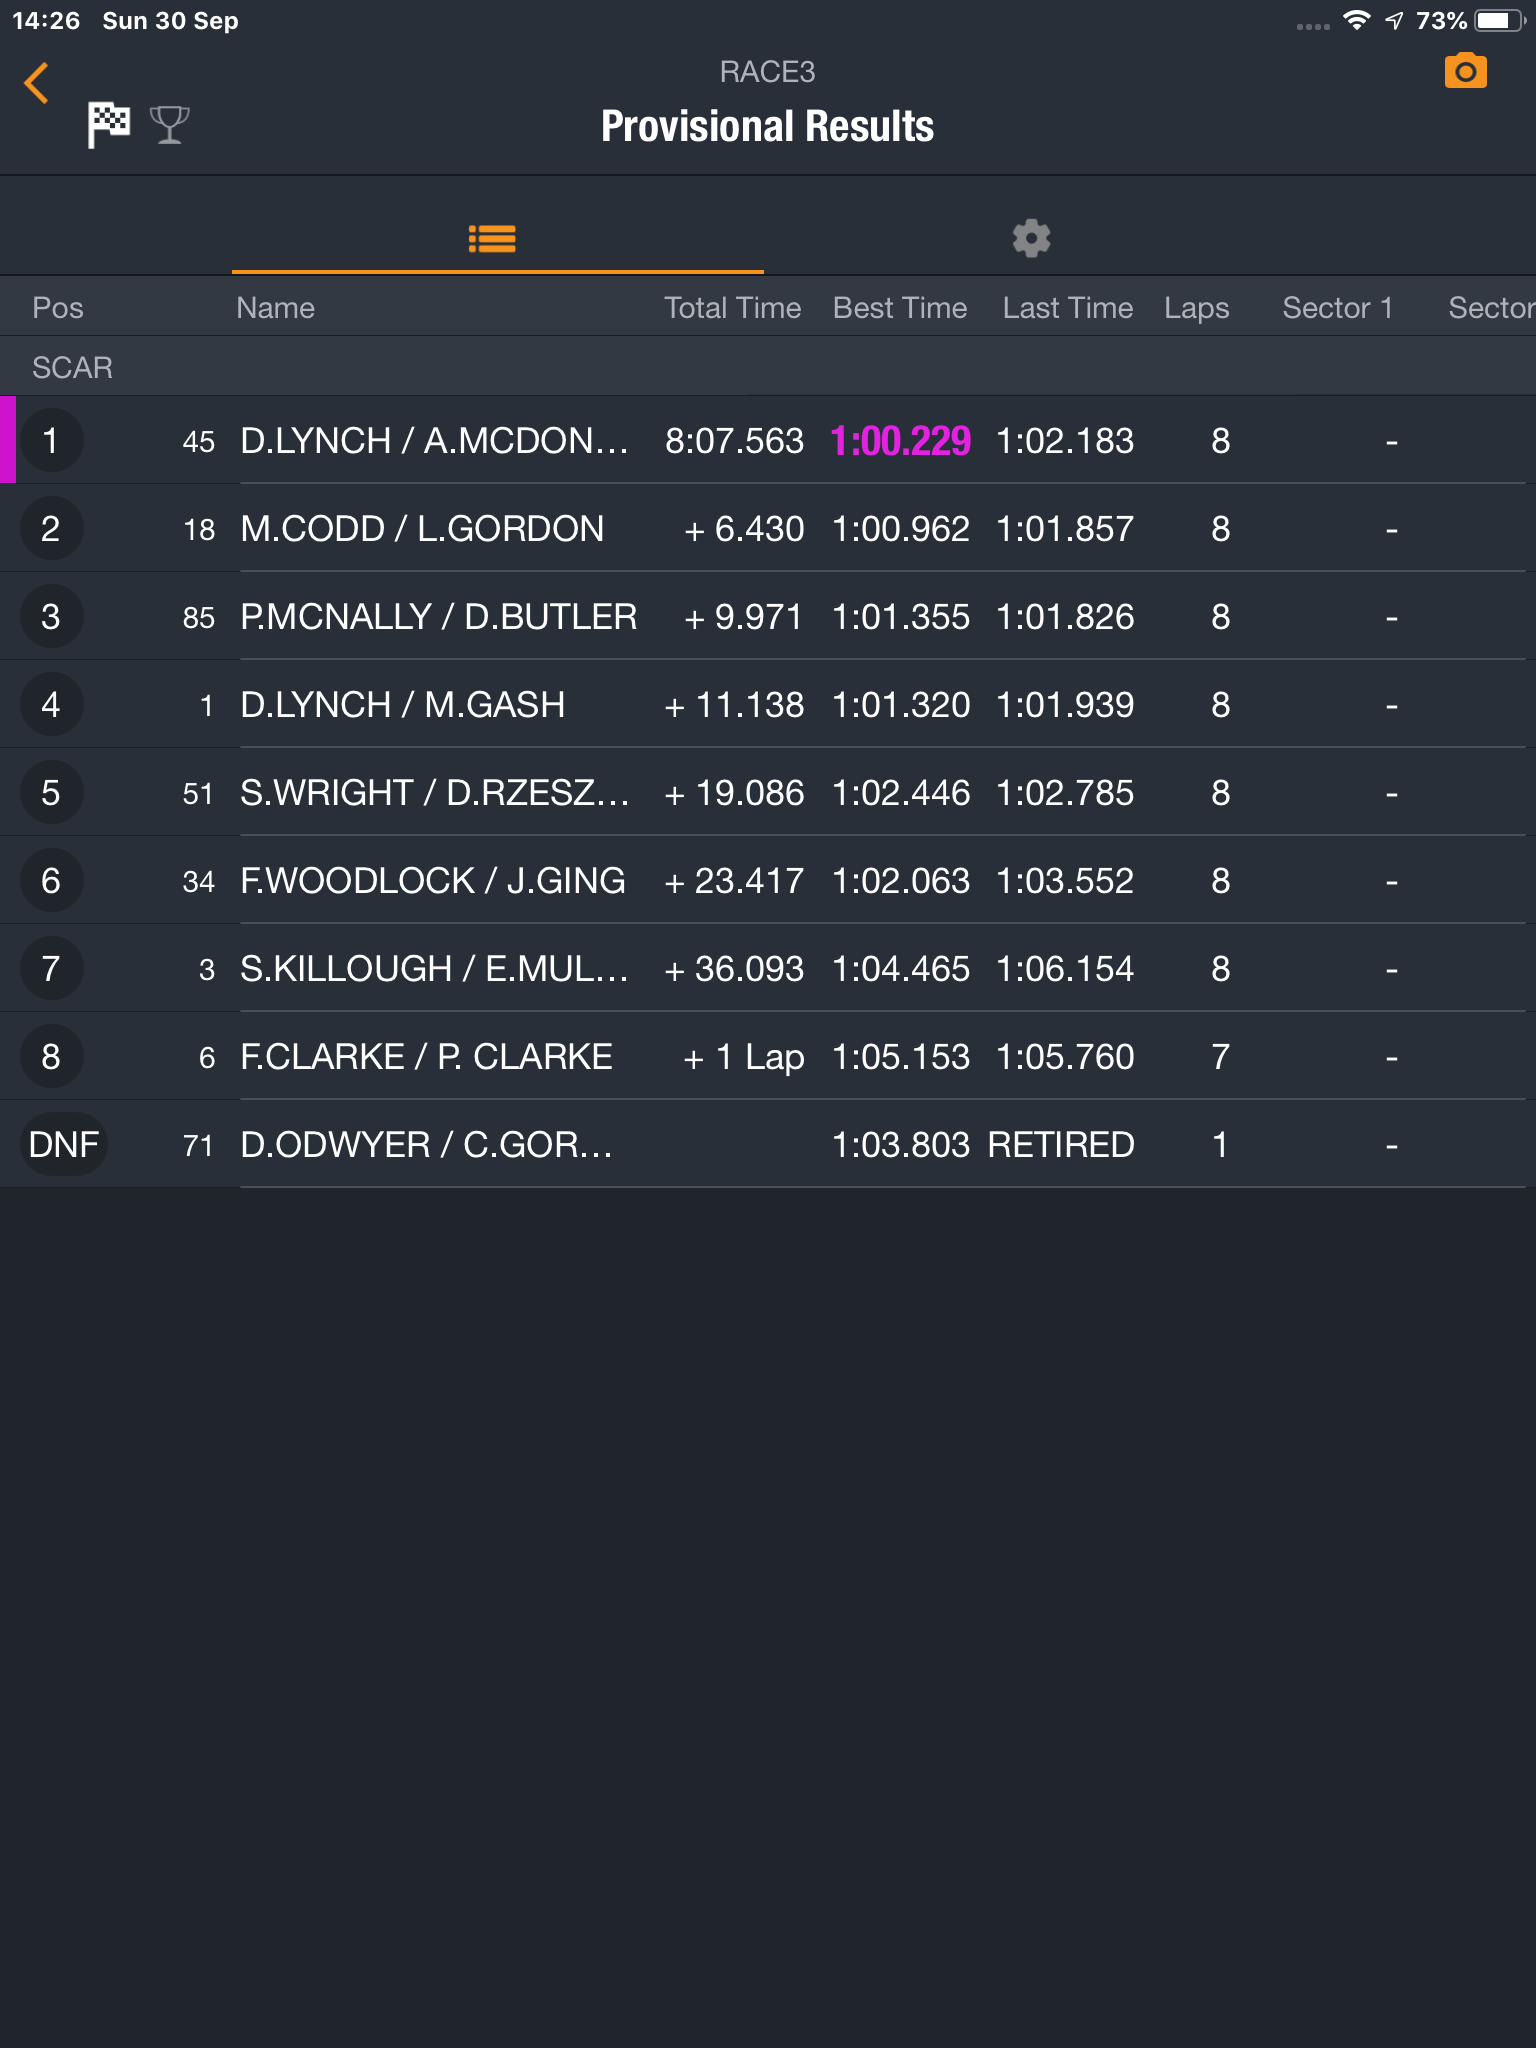Open the M.CODD / L.GORDON row
The image size is (1536, 2048).
point(768,529)
